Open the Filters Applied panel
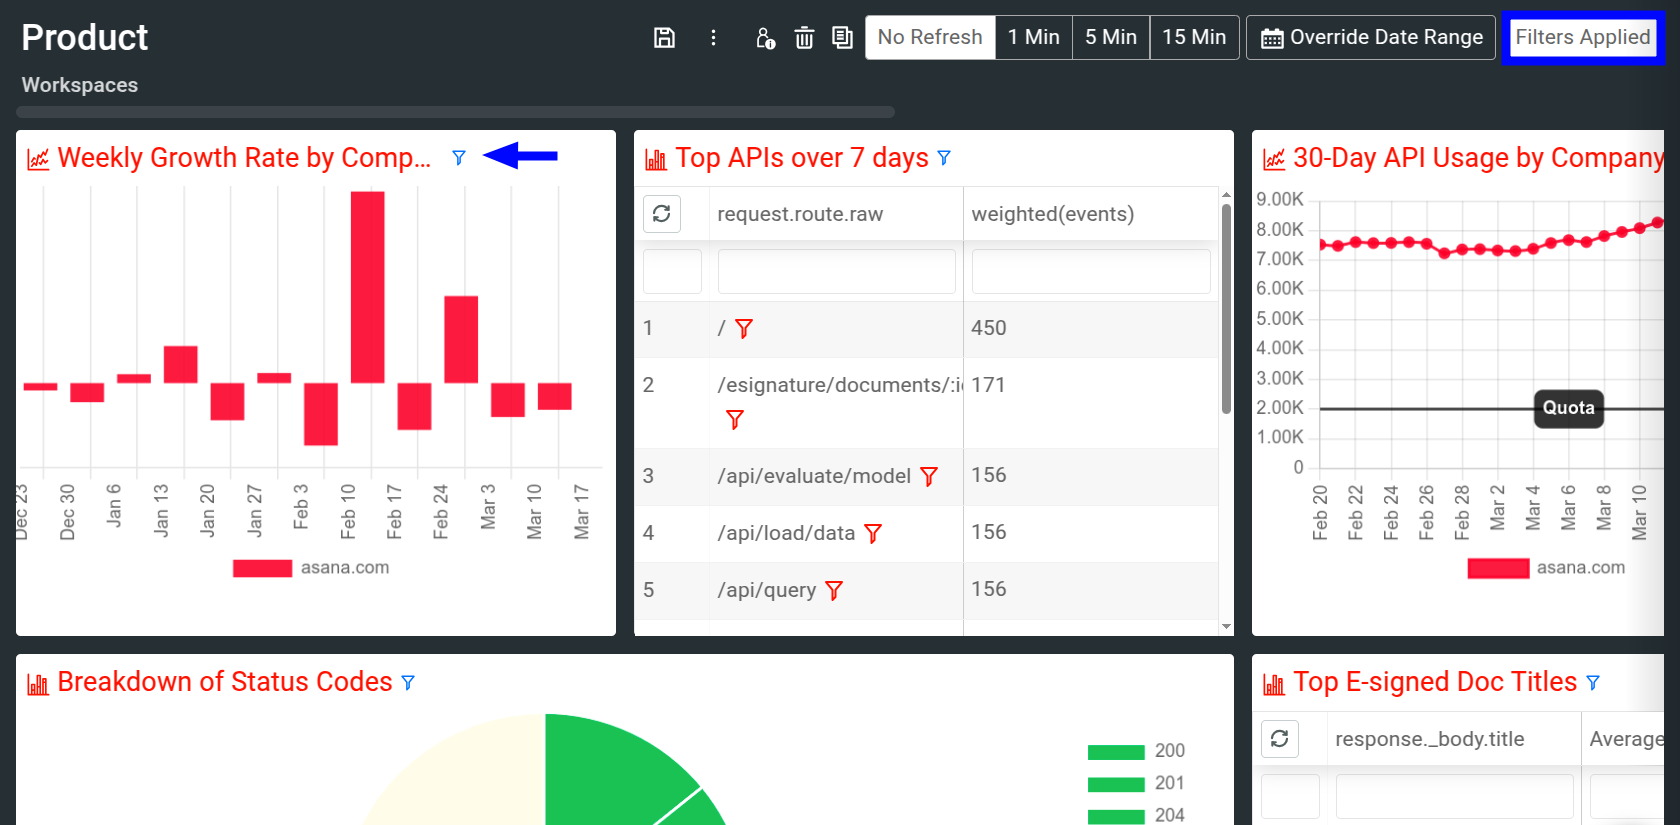1680x825 pixels. pos(1582,37)
